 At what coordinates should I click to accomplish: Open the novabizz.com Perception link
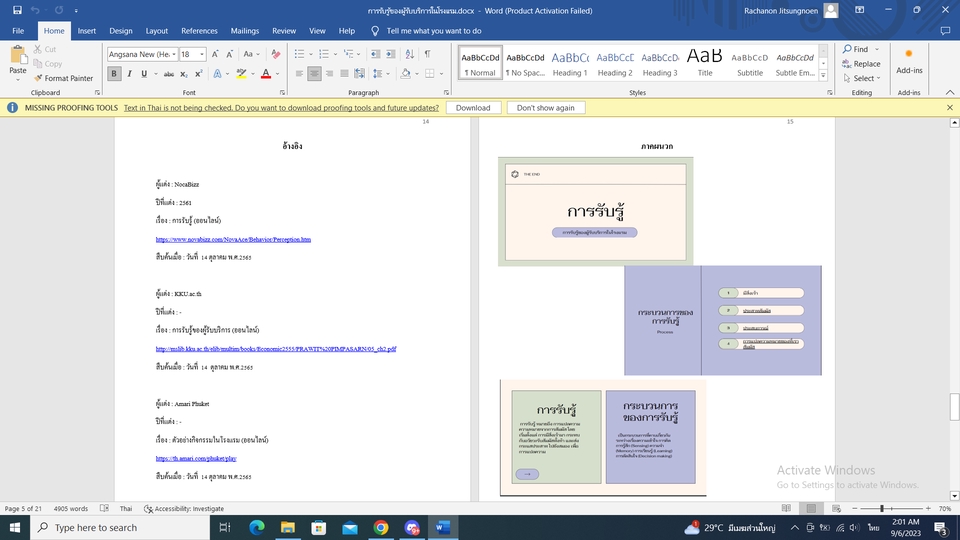pyautogui.click(x=233, y=239)
